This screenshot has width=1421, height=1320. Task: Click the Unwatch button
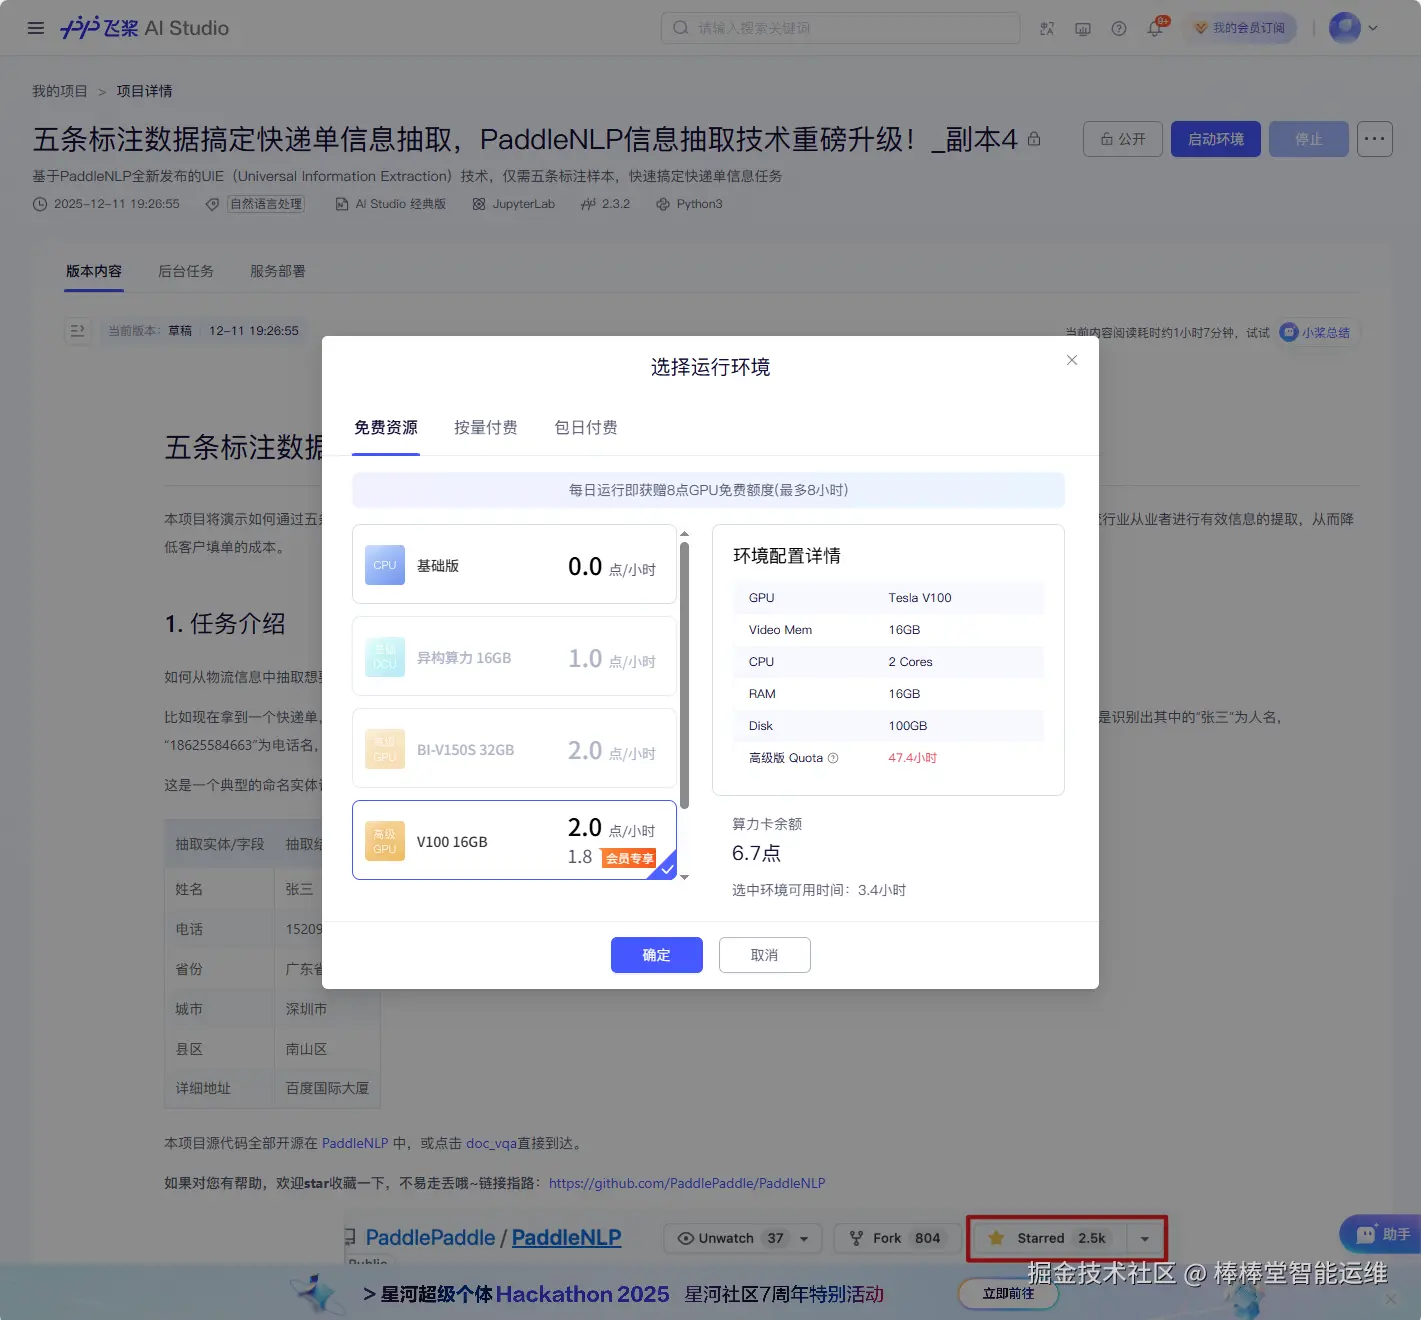pyautogui.click(x=727, y=1238)
